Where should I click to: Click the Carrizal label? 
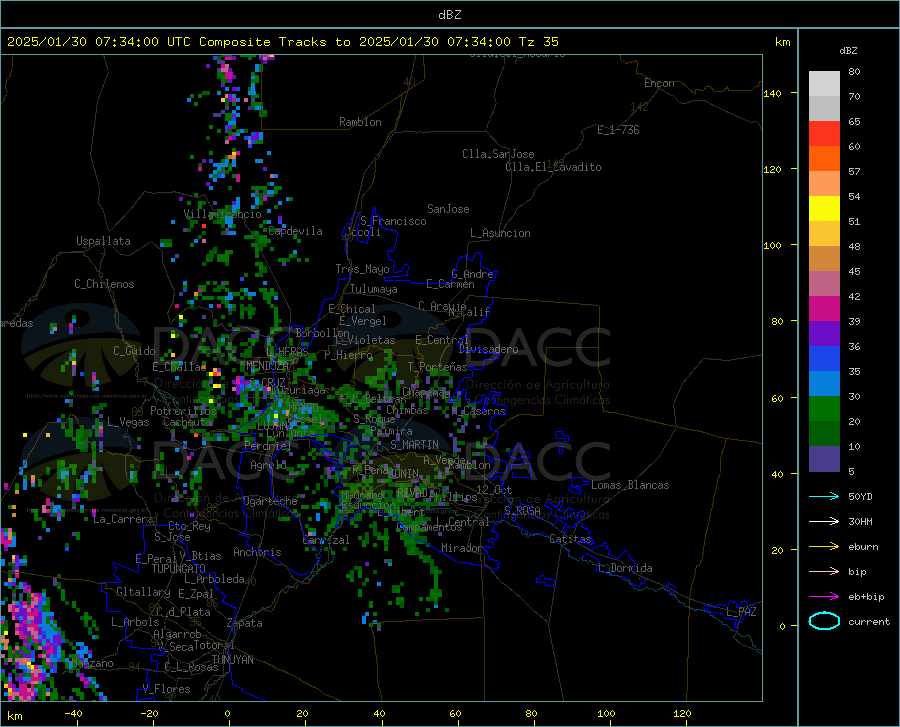(x=326, y=540)
